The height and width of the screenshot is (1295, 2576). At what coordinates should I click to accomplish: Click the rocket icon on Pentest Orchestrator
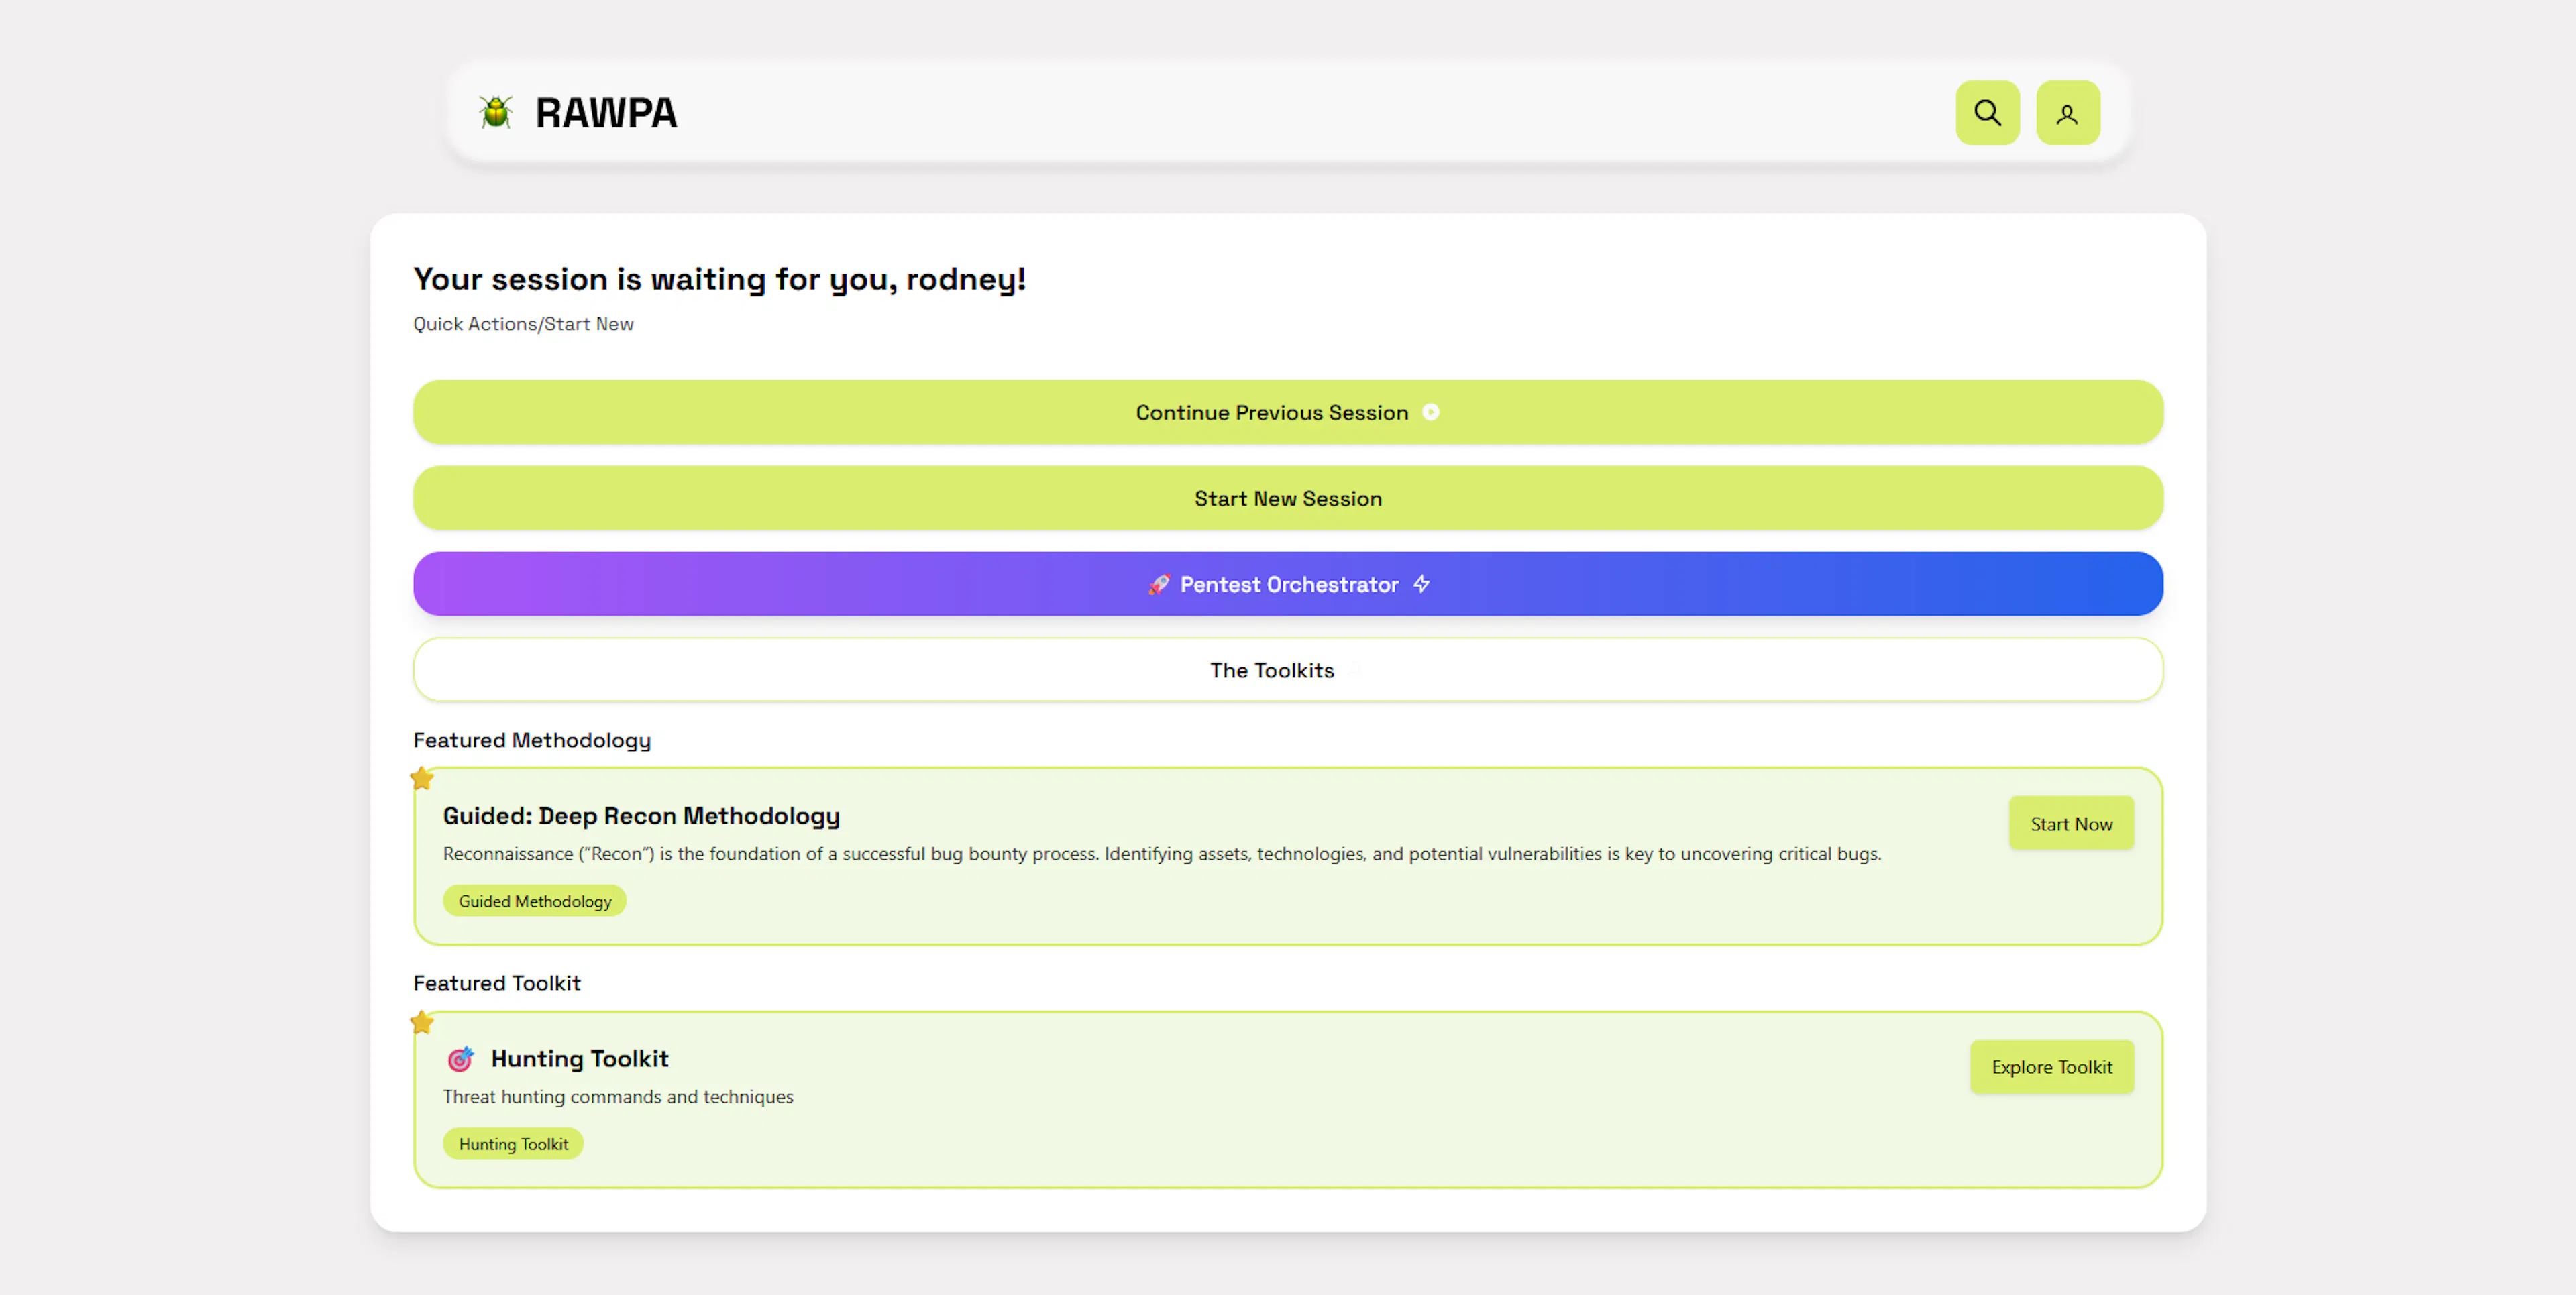coord(1158,585)
